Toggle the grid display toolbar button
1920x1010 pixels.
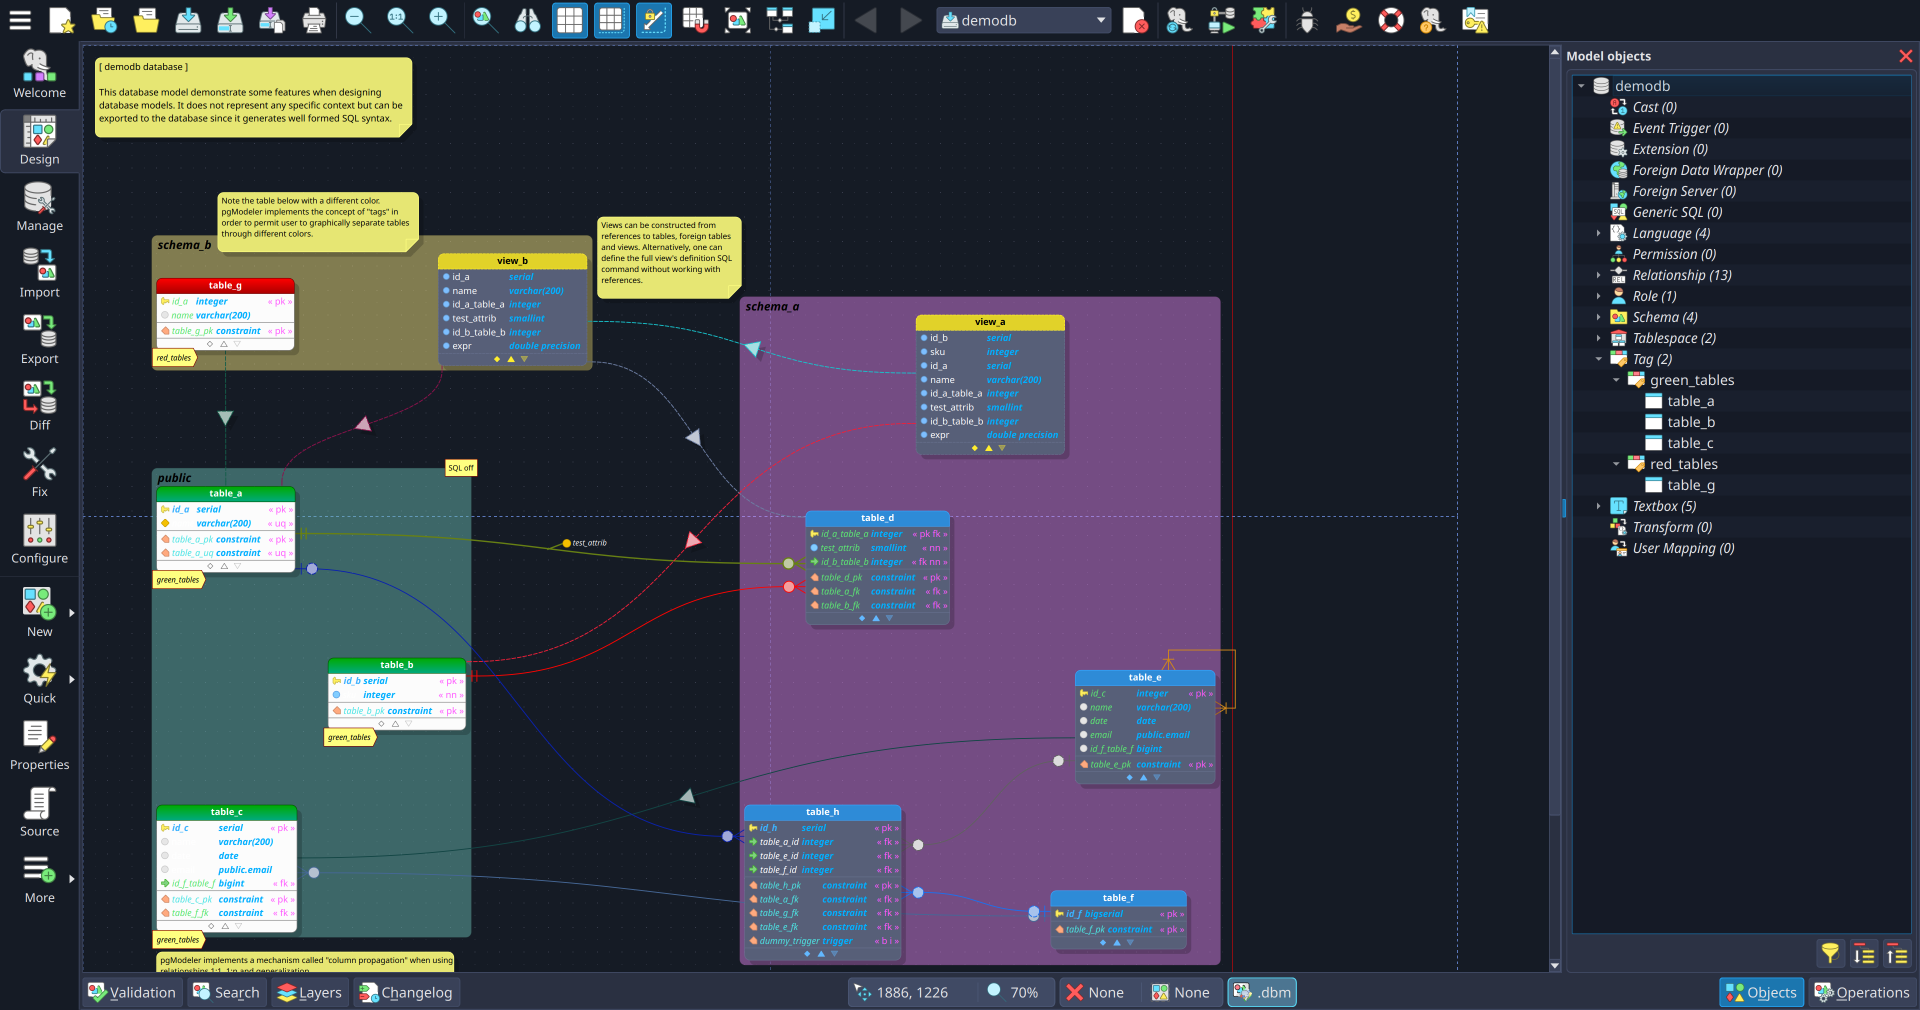(x=569, y=20)
